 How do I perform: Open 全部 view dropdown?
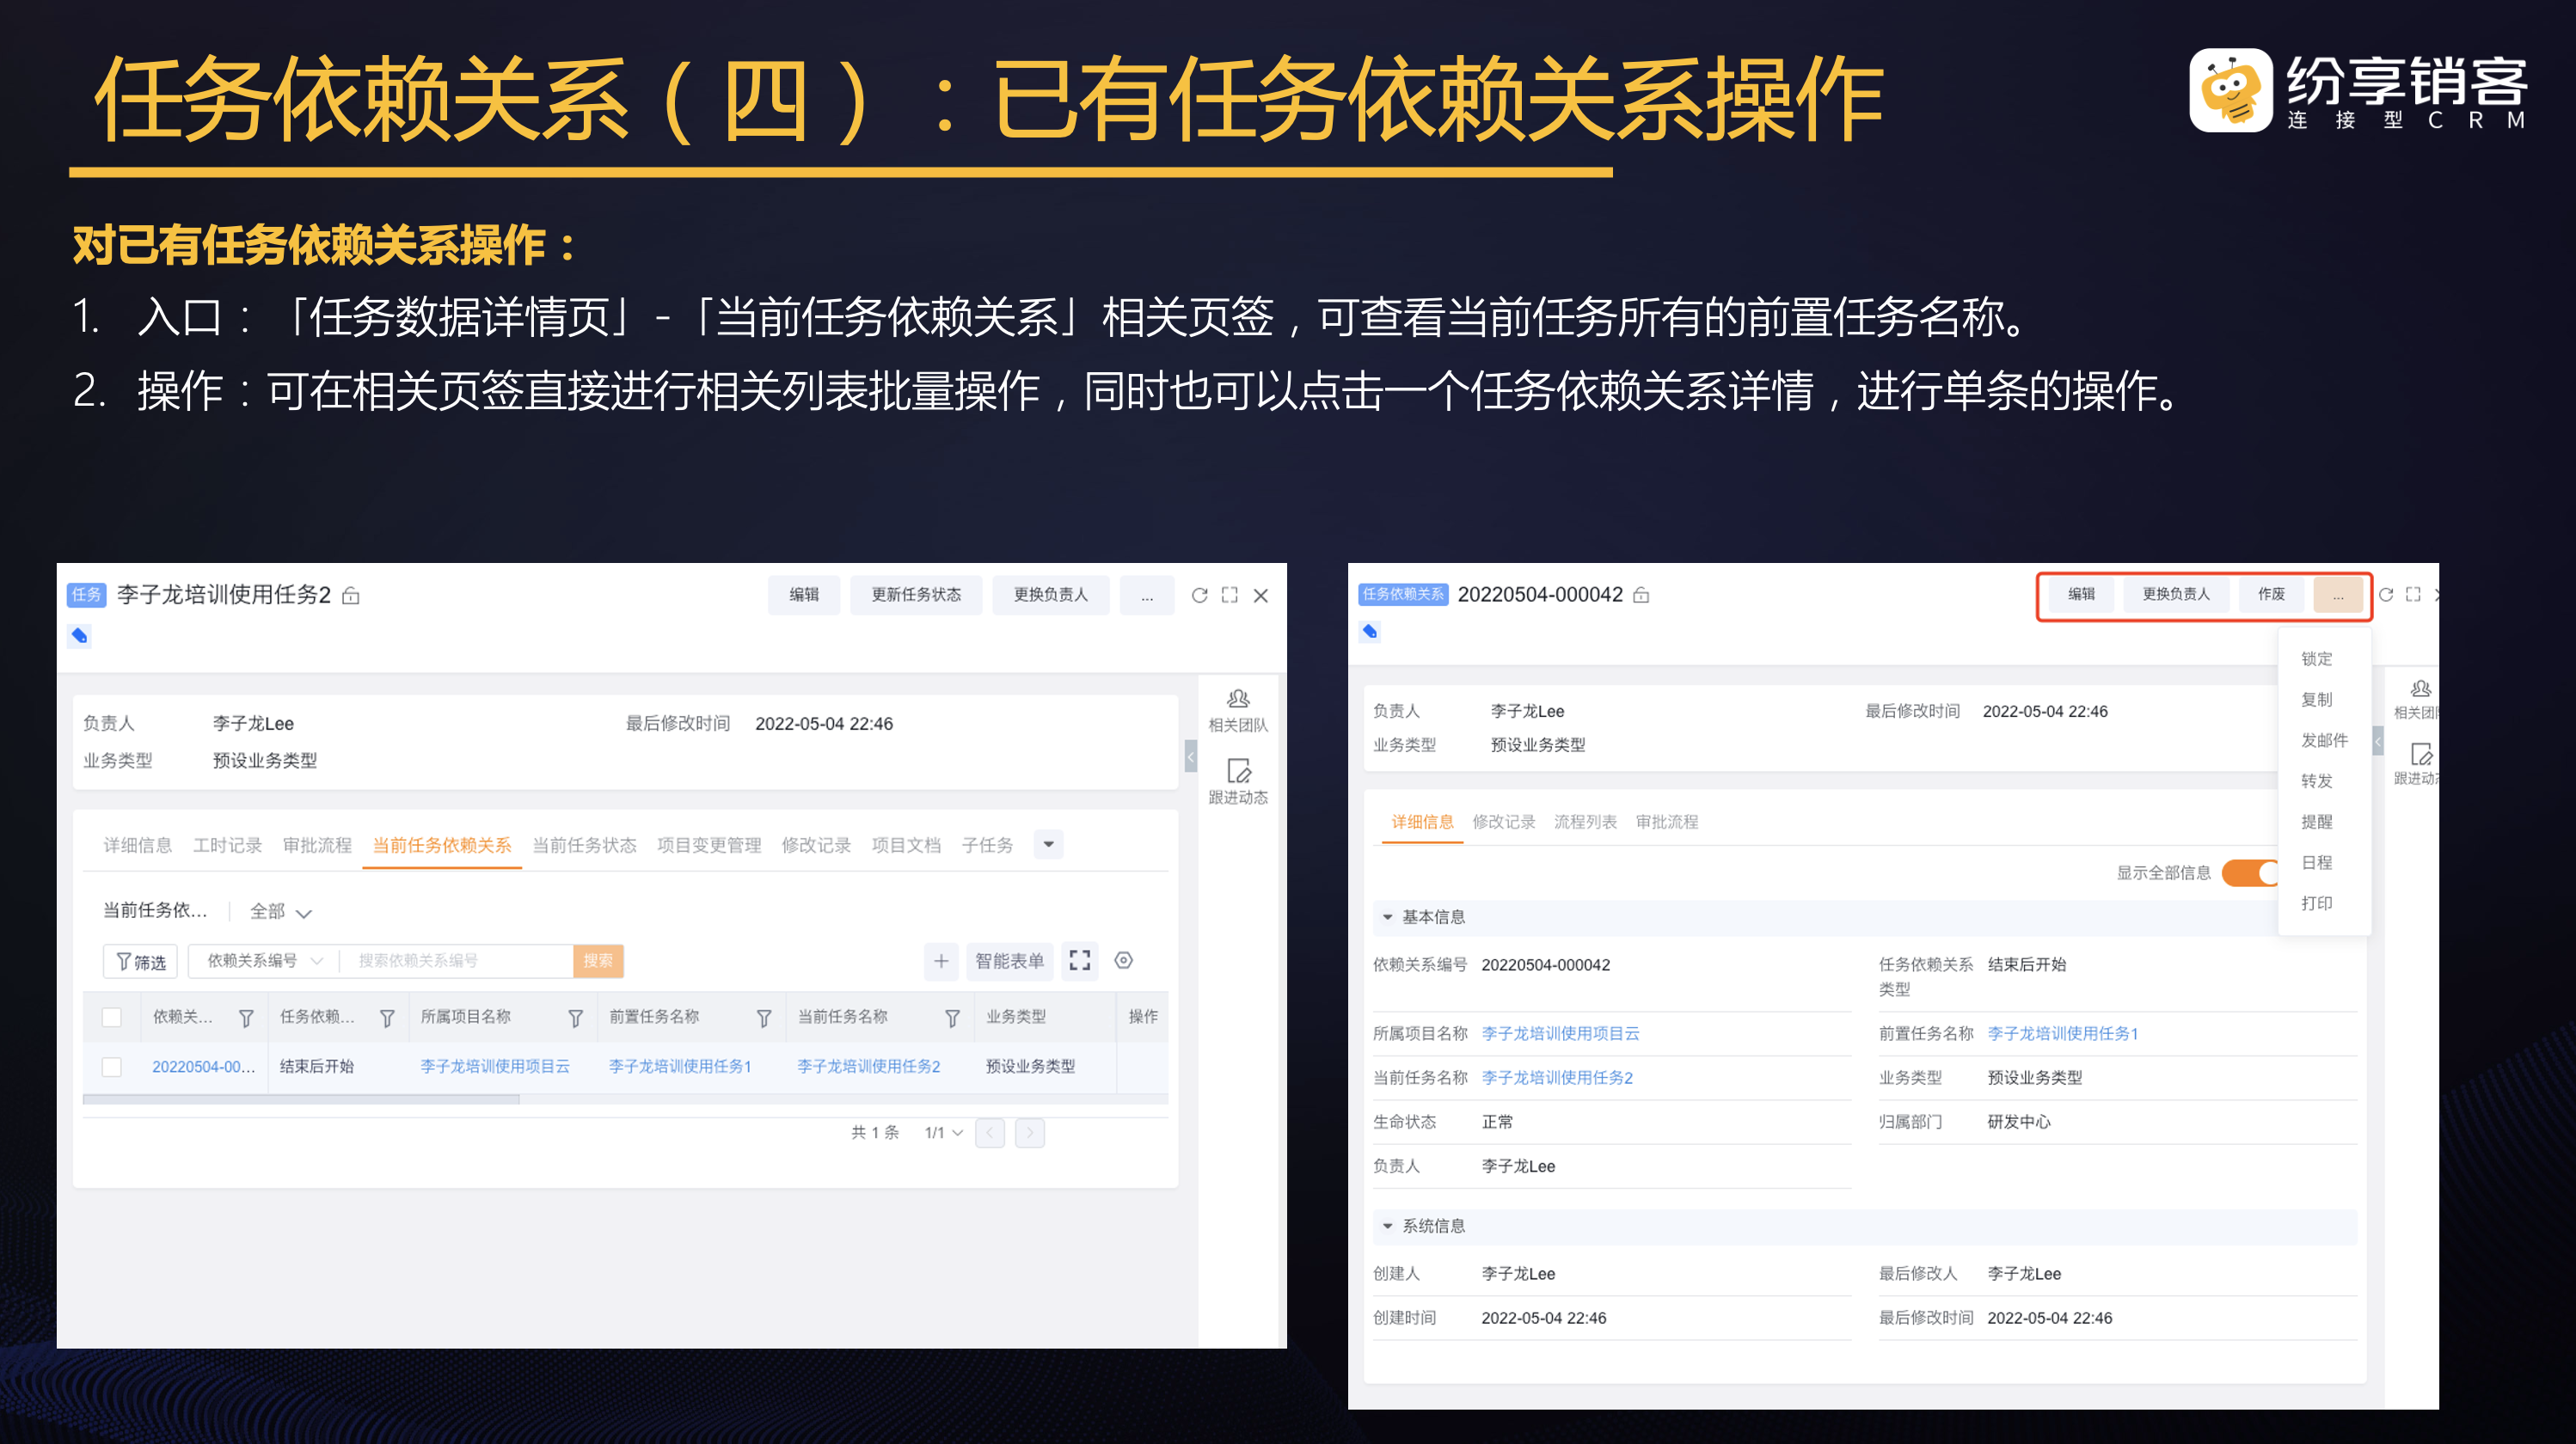click(281, 912)
